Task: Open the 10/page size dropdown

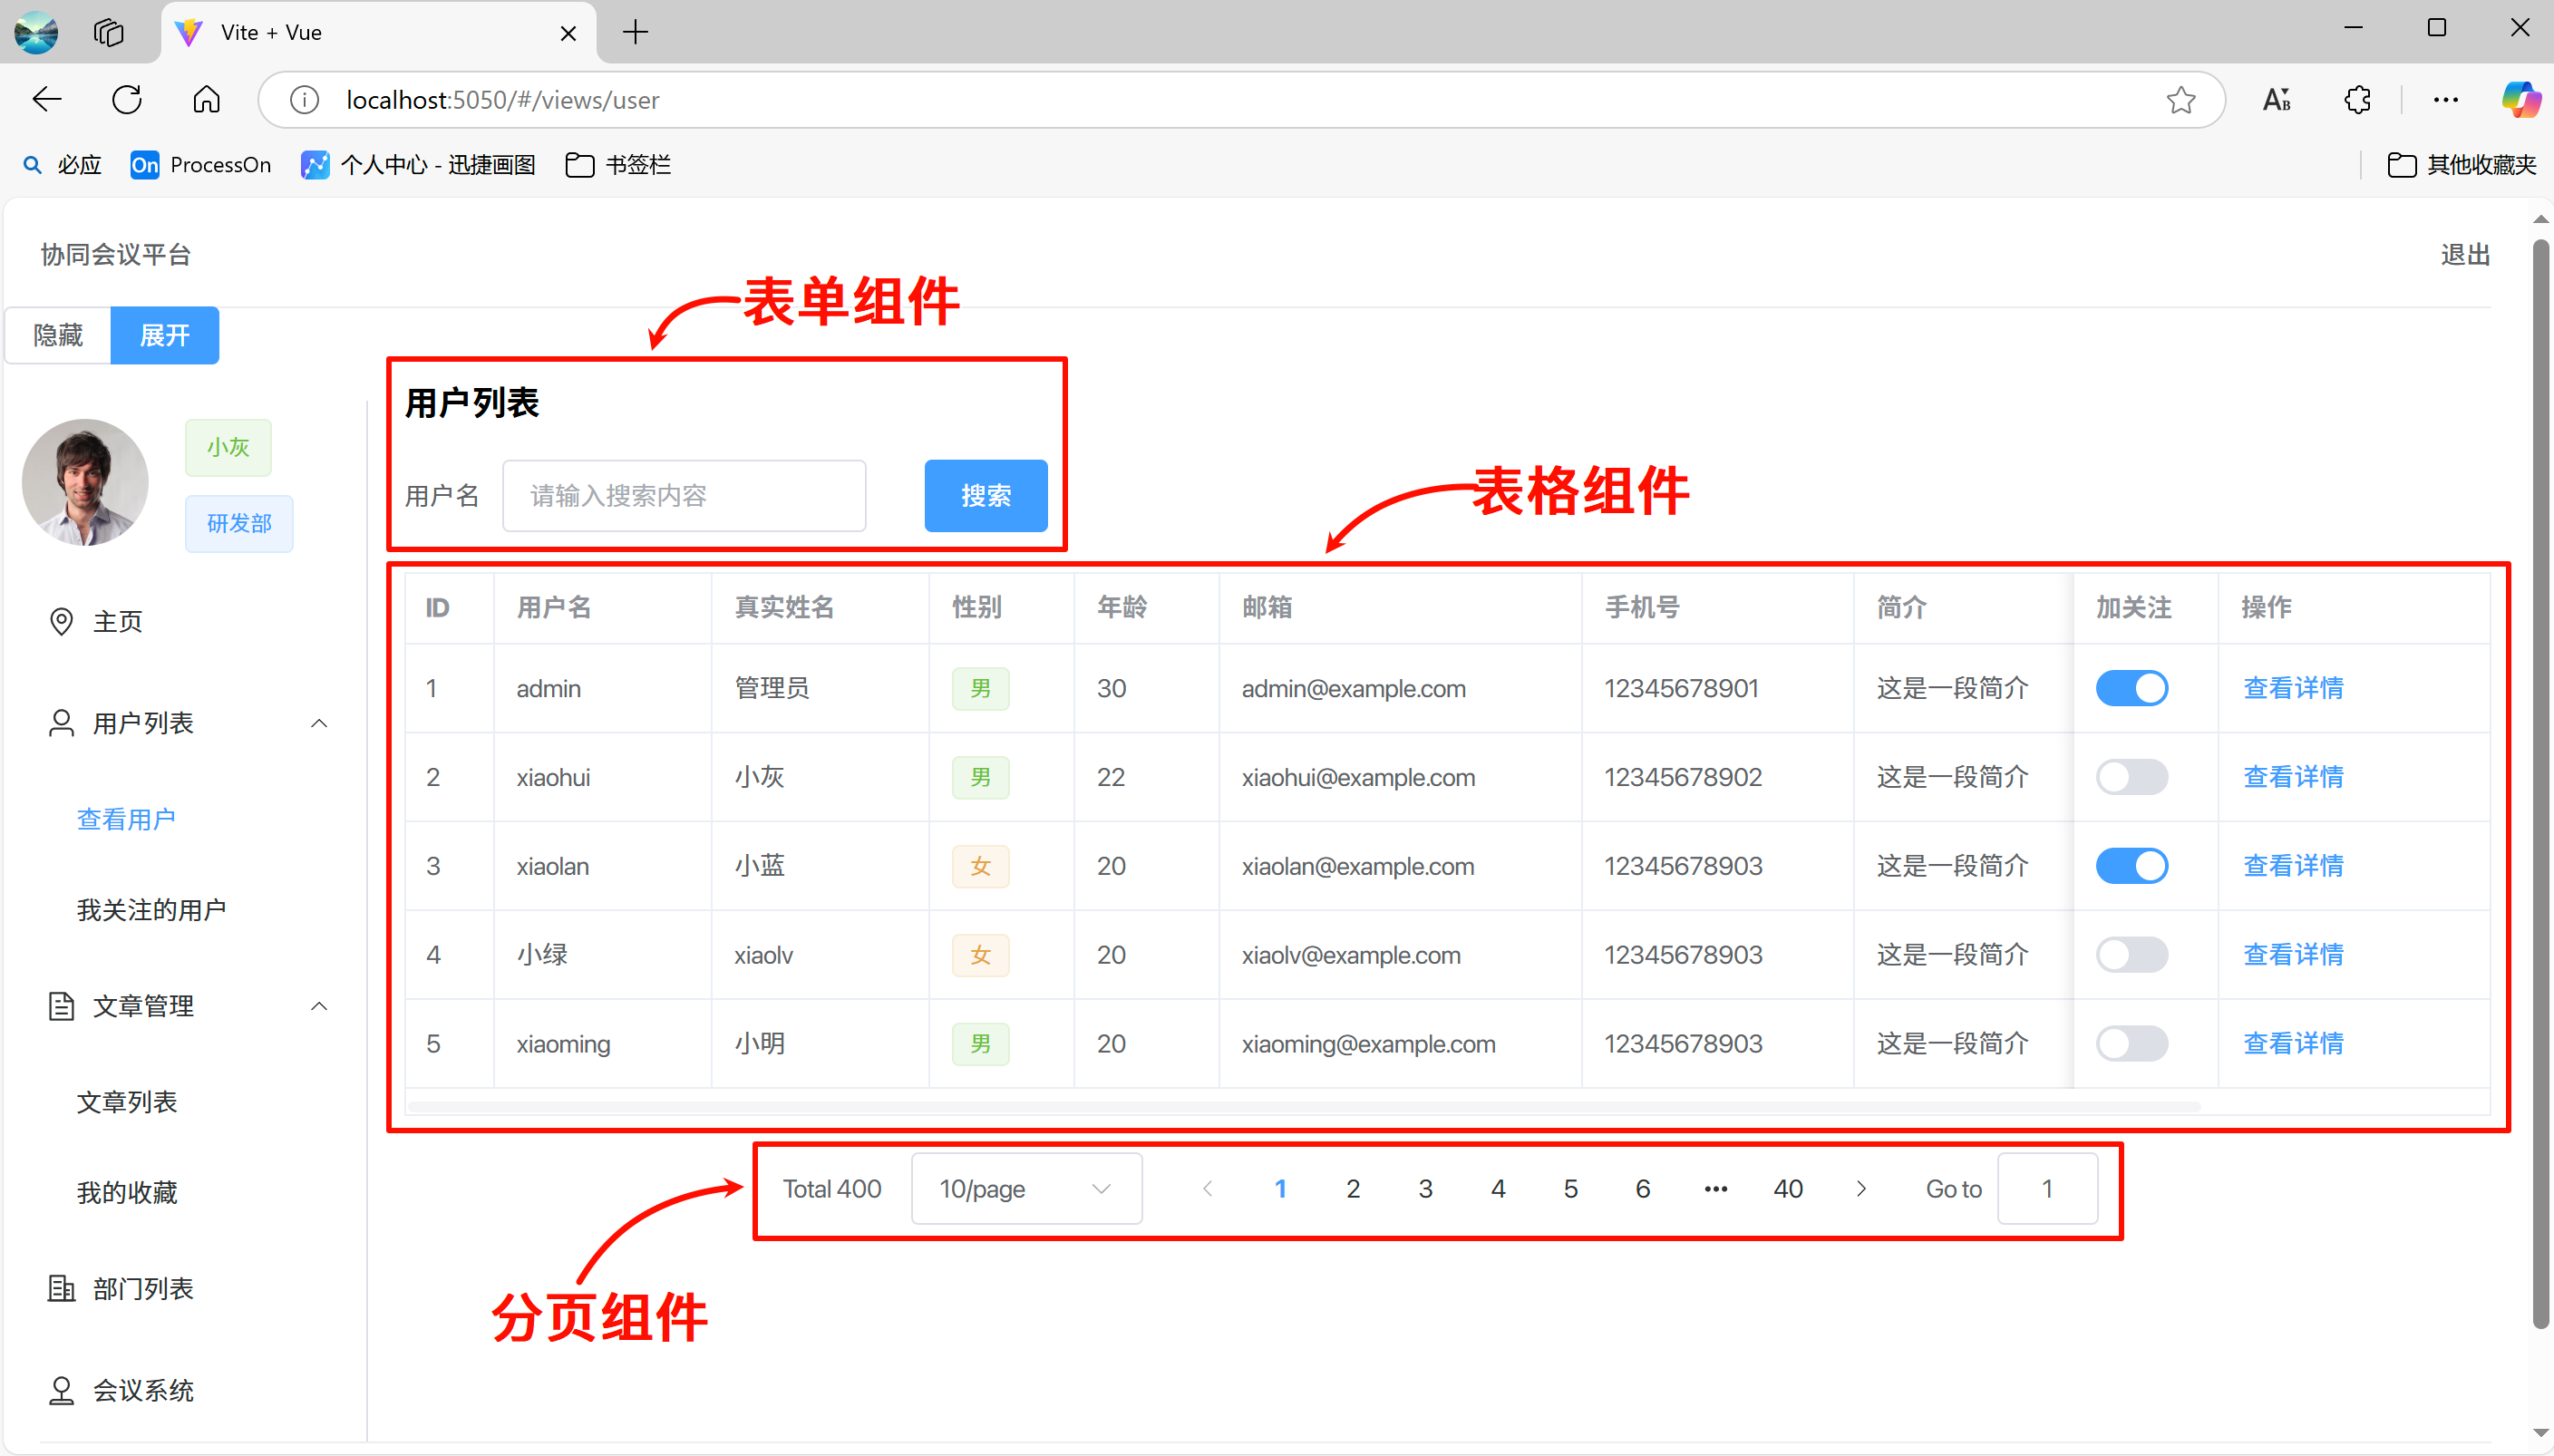Action: (1026, 1189)
